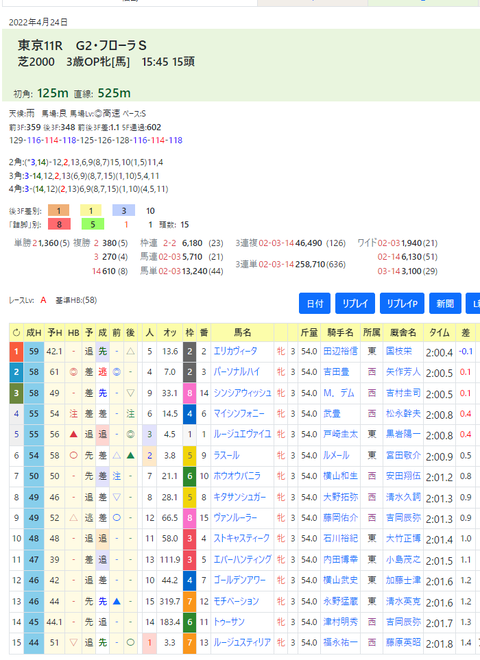Open jockey 吉田豊 link

(336, 372)
